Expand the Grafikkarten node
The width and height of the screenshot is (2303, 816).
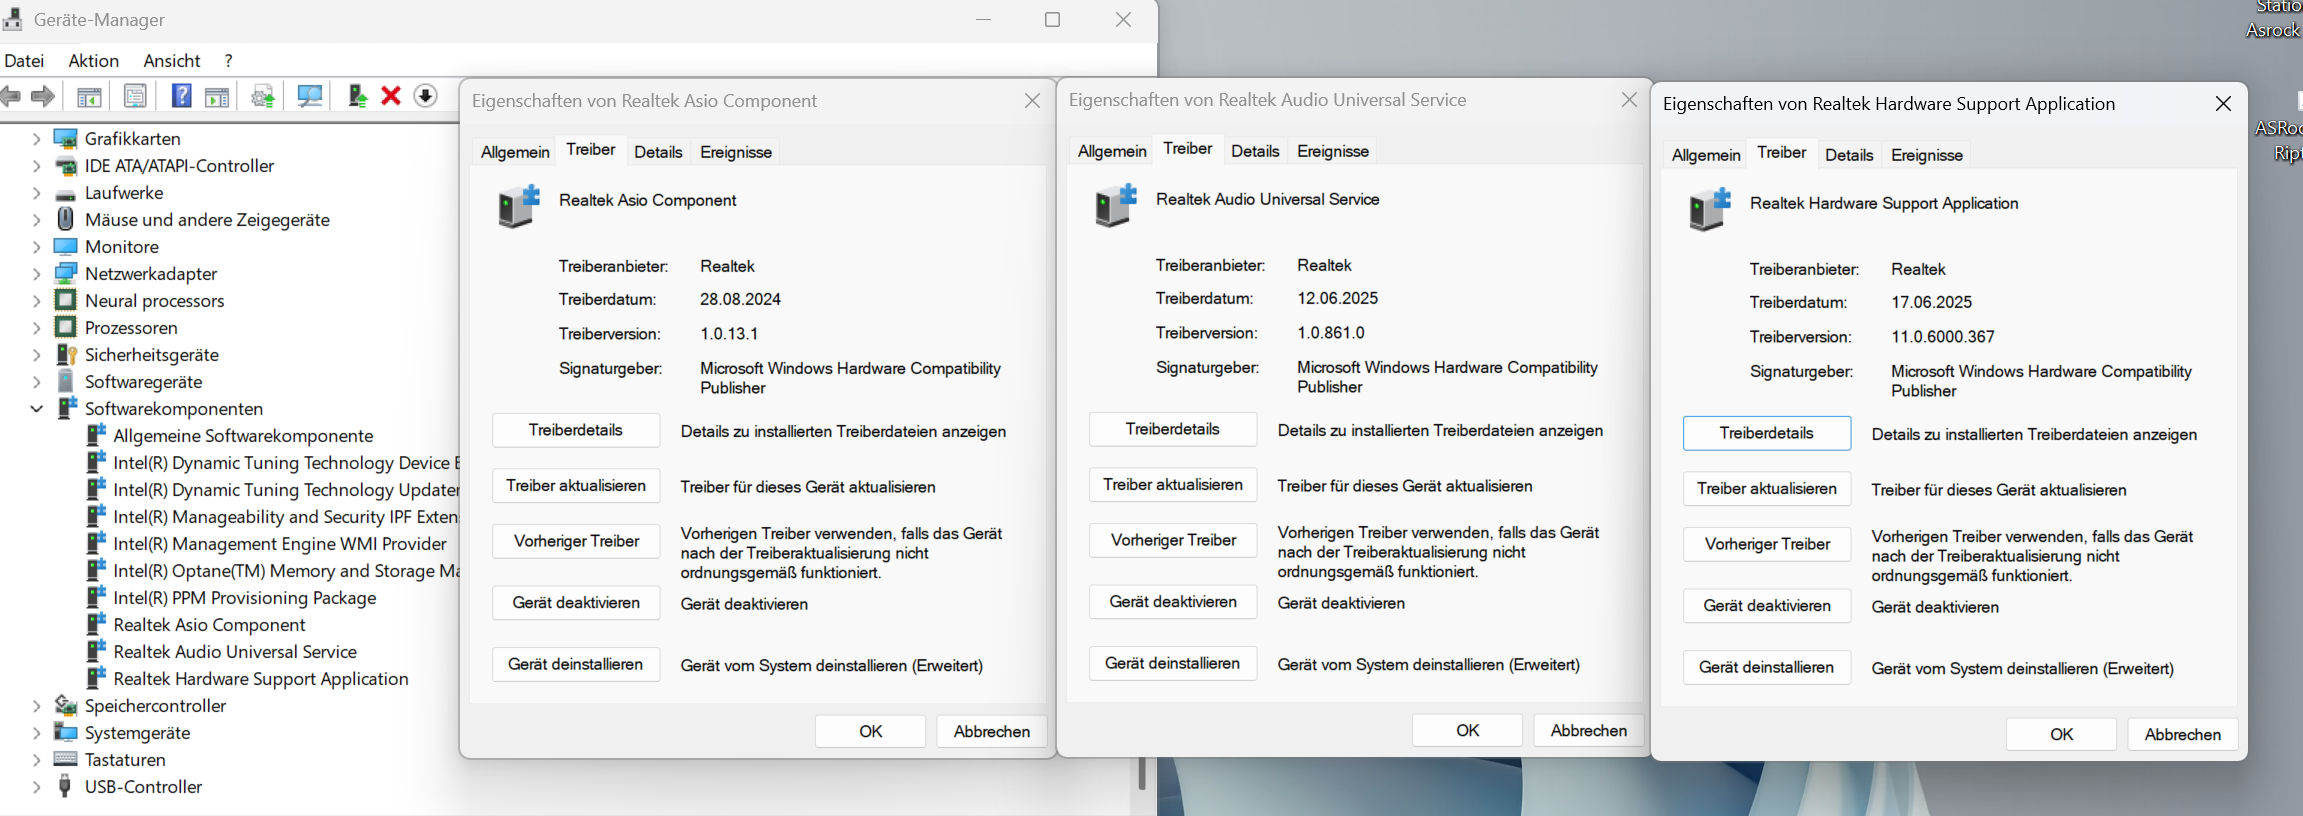coord(37,138)
